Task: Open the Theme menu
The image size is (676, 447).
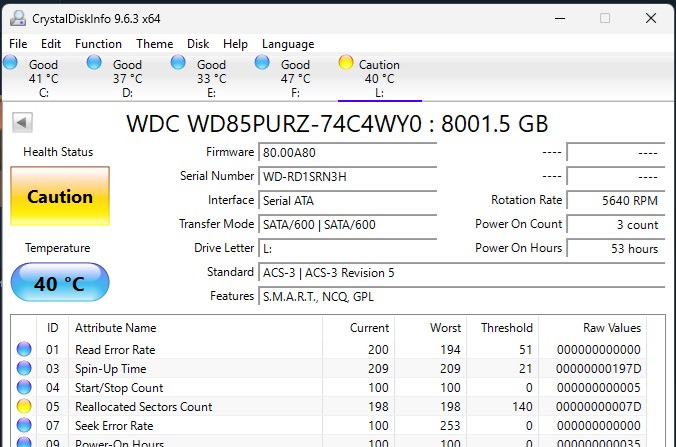Action: [155, 44]
